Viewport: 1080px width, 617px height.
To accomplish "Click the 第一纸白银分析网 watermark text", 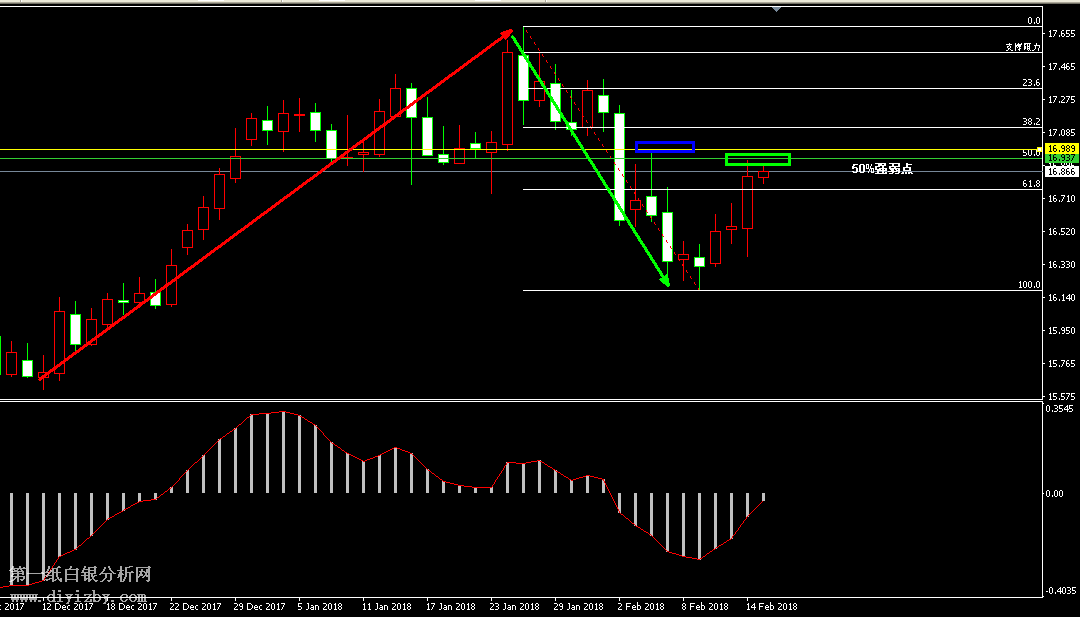I will [x=80, y=575].
